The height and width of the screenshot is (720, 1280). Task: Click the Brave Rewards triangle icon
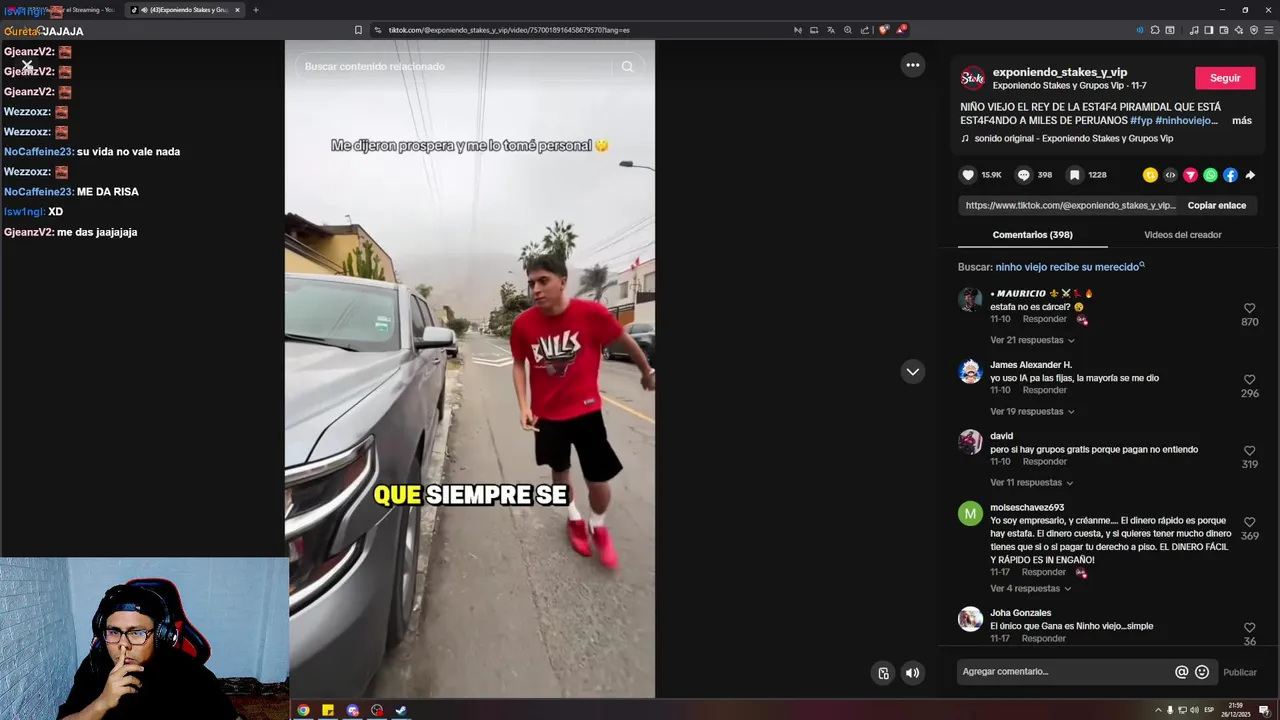(x=900, y=30)
